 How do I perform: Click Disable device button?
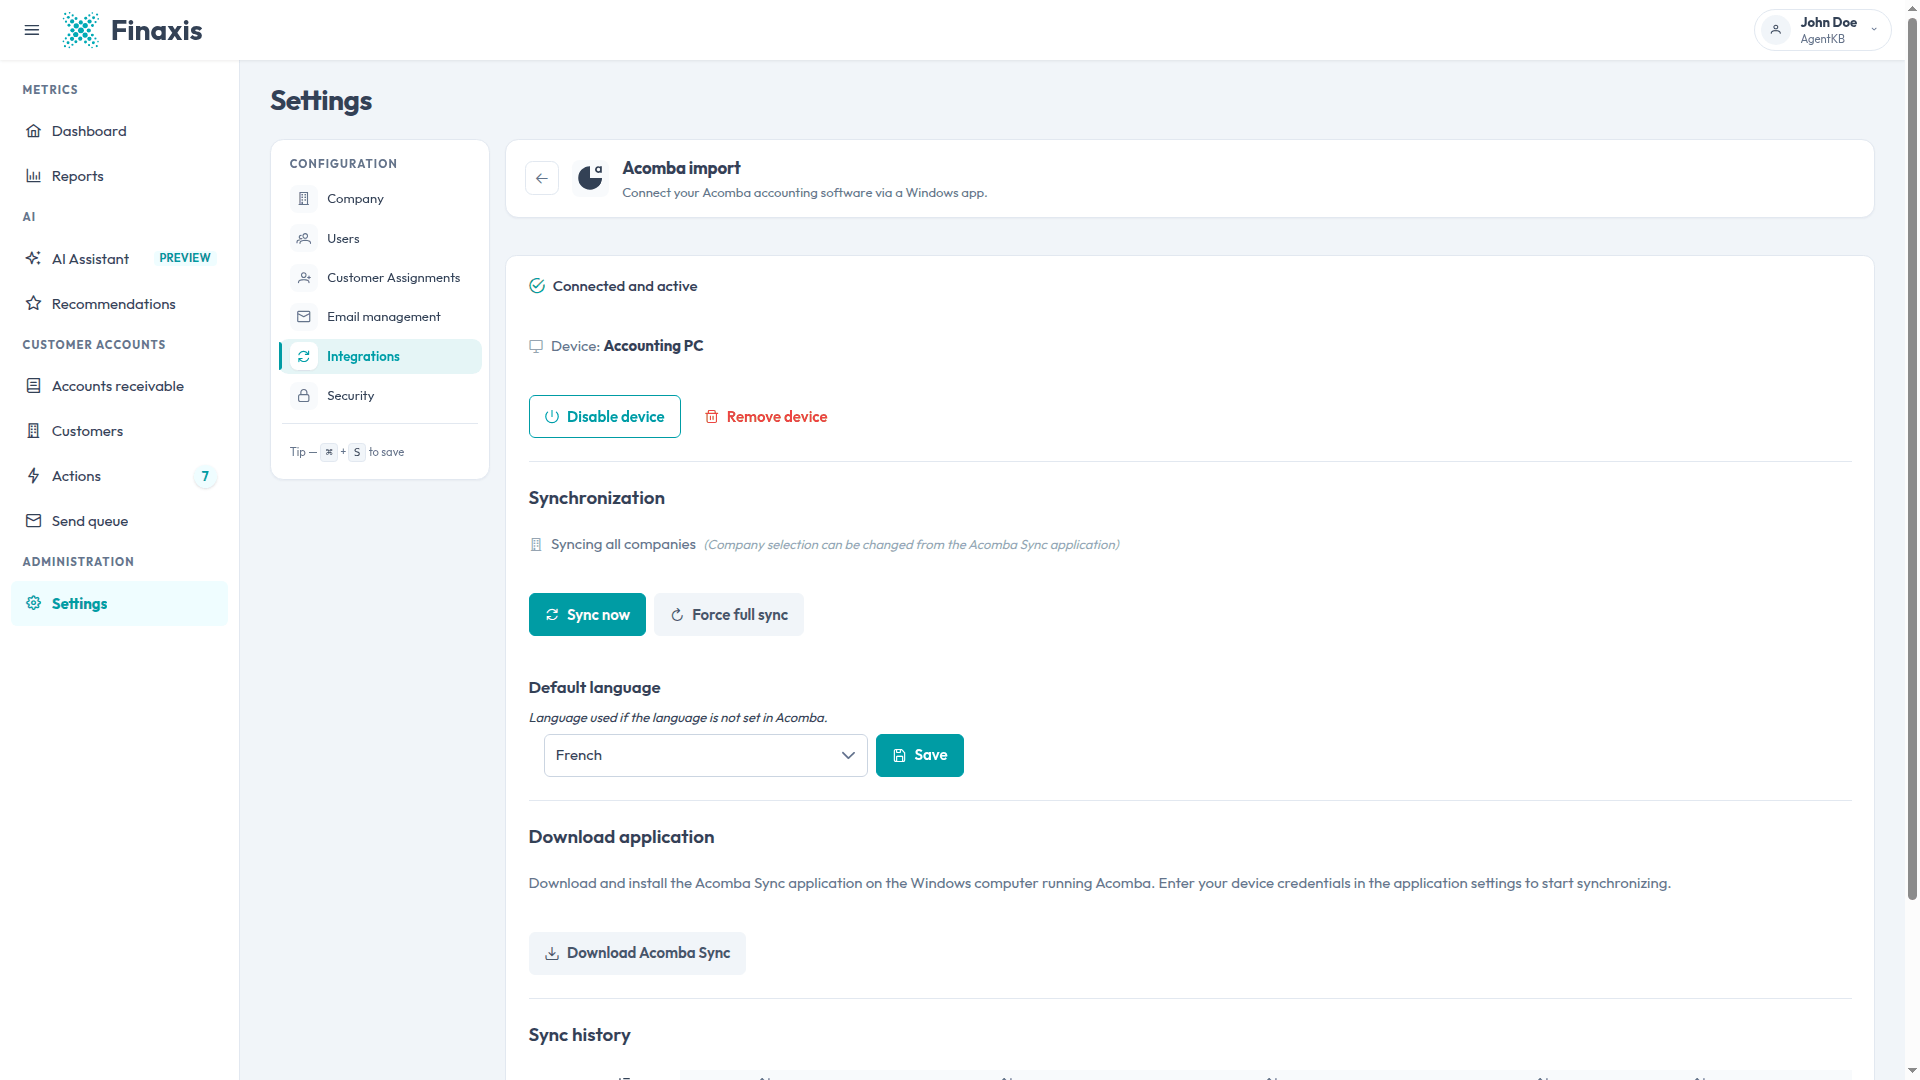[x=605, y=417]
